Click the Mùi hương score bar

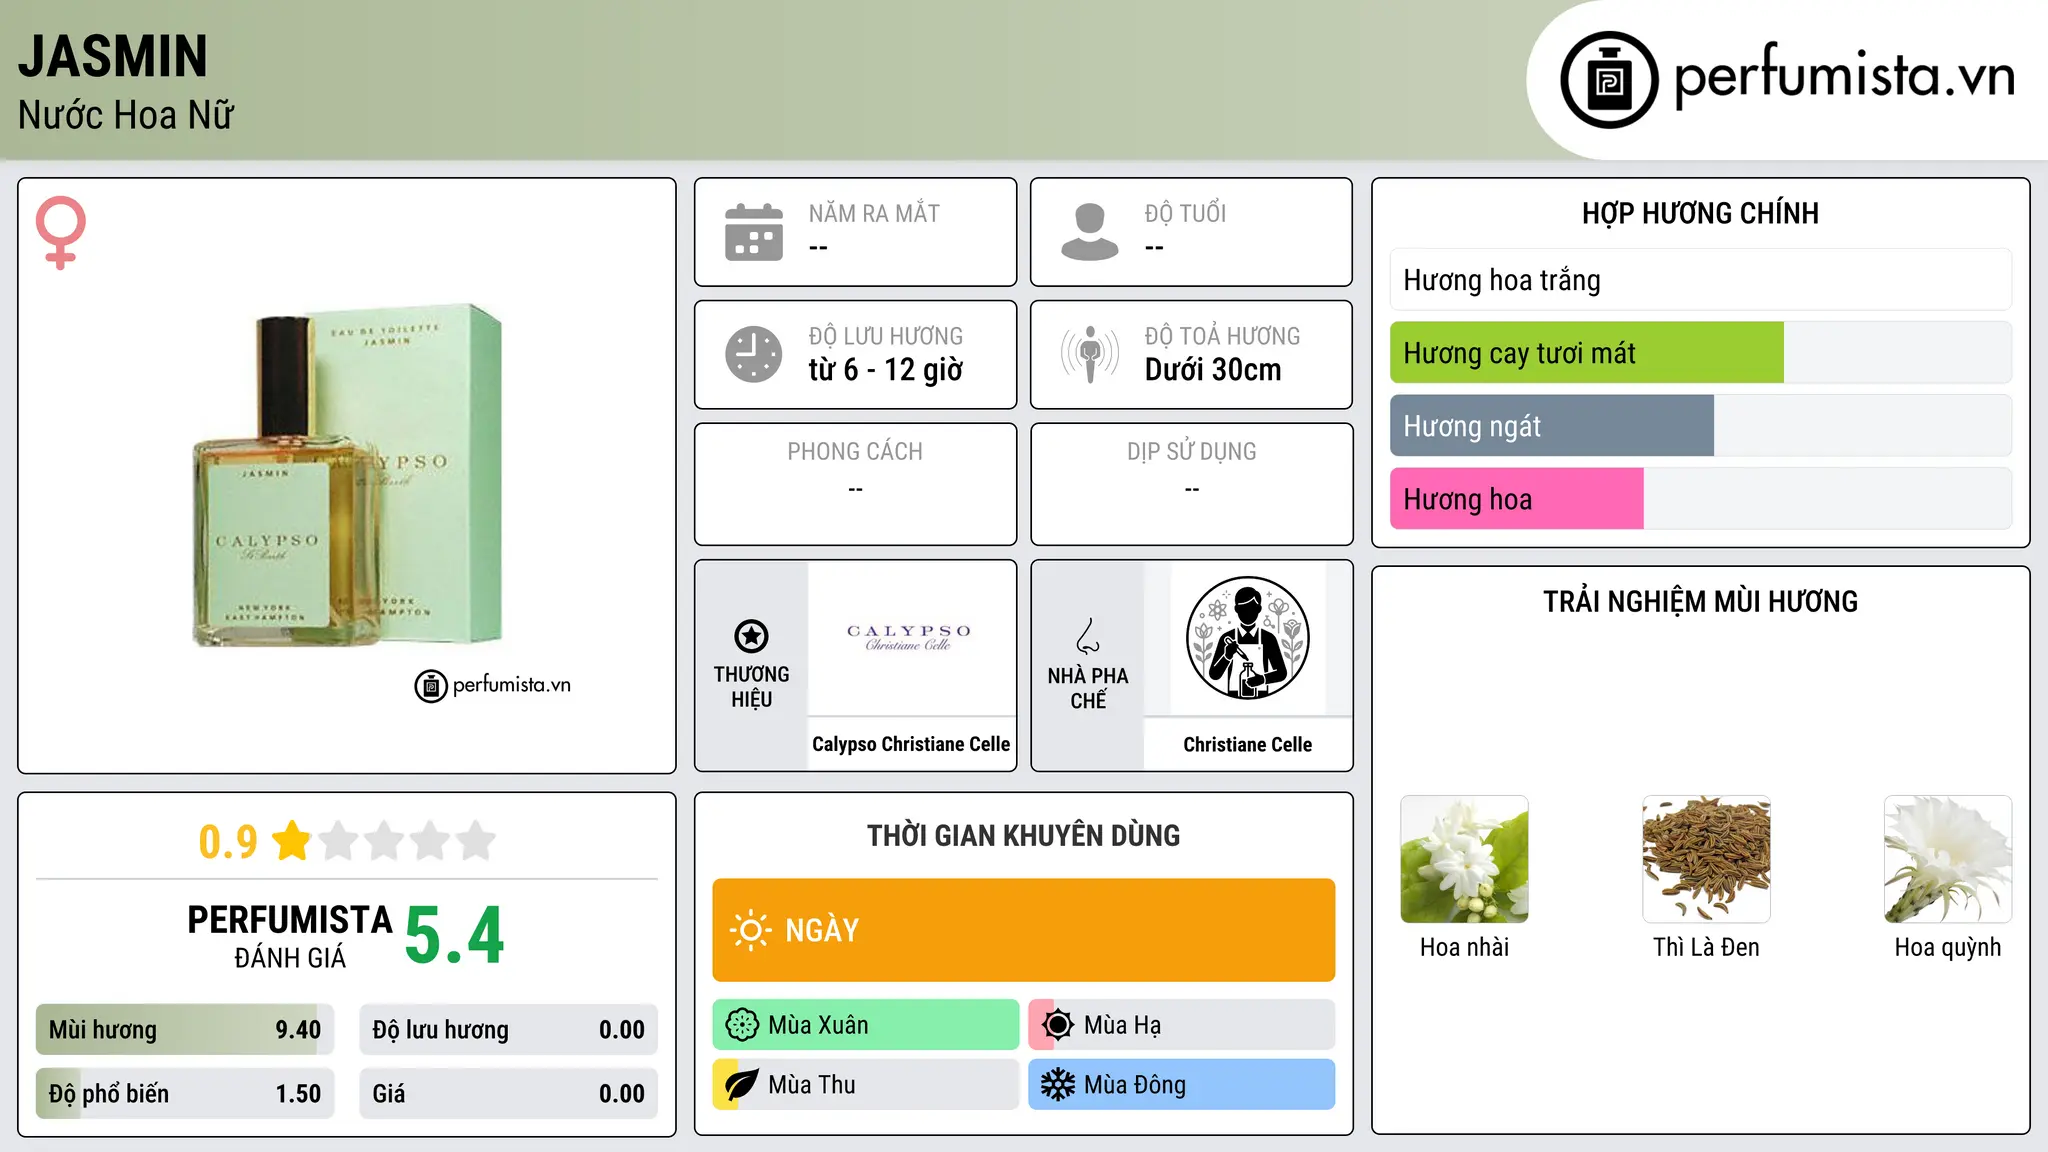click(185, 1030)
